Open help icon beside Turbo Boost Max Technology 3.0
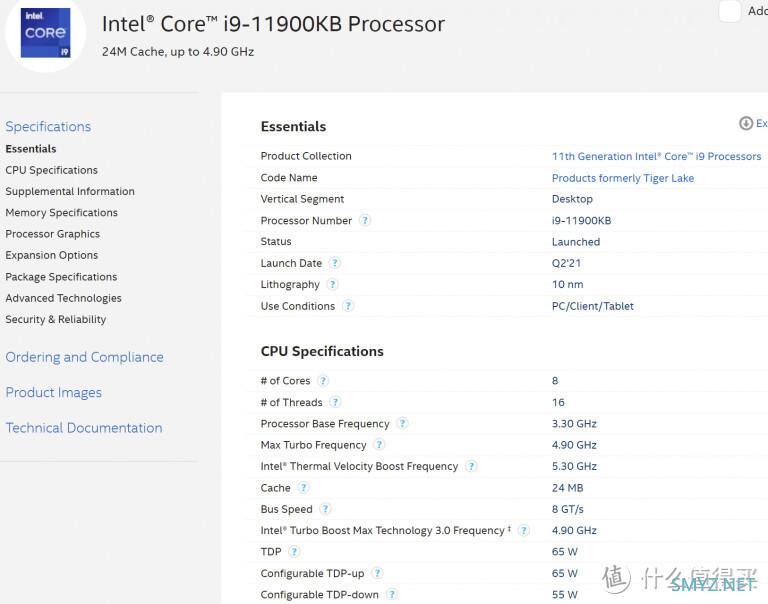Viewport: 768px width, 604px height. [x=524, y=530]
